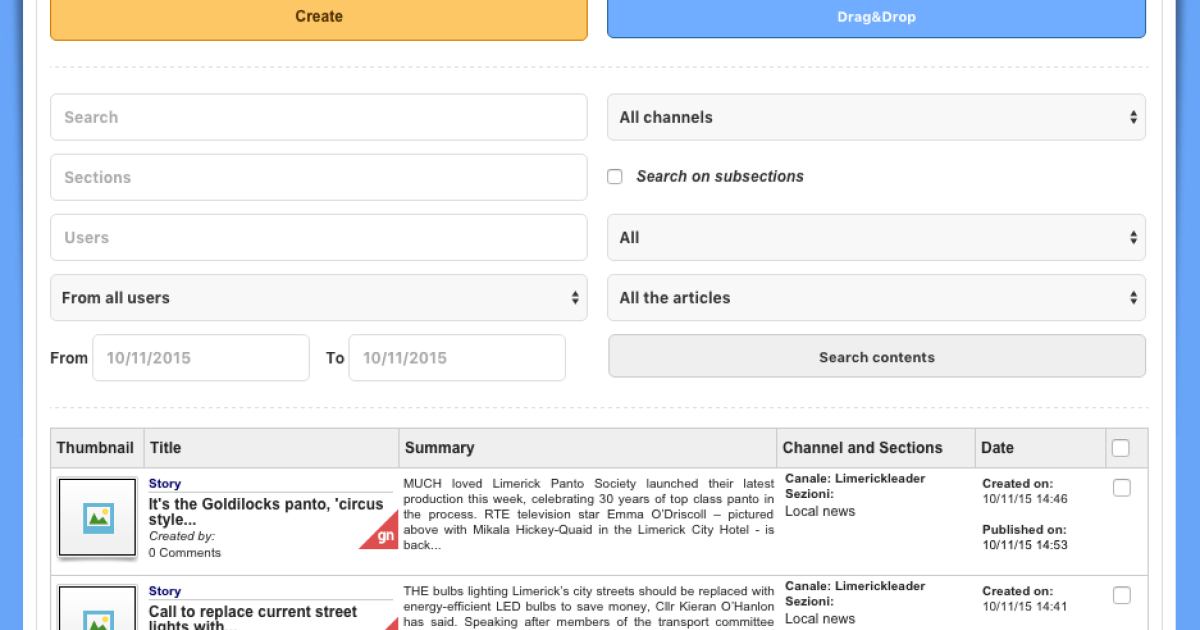1200x630 pixels.
Task: Click the Sections input field
Action: click(318, 177)
